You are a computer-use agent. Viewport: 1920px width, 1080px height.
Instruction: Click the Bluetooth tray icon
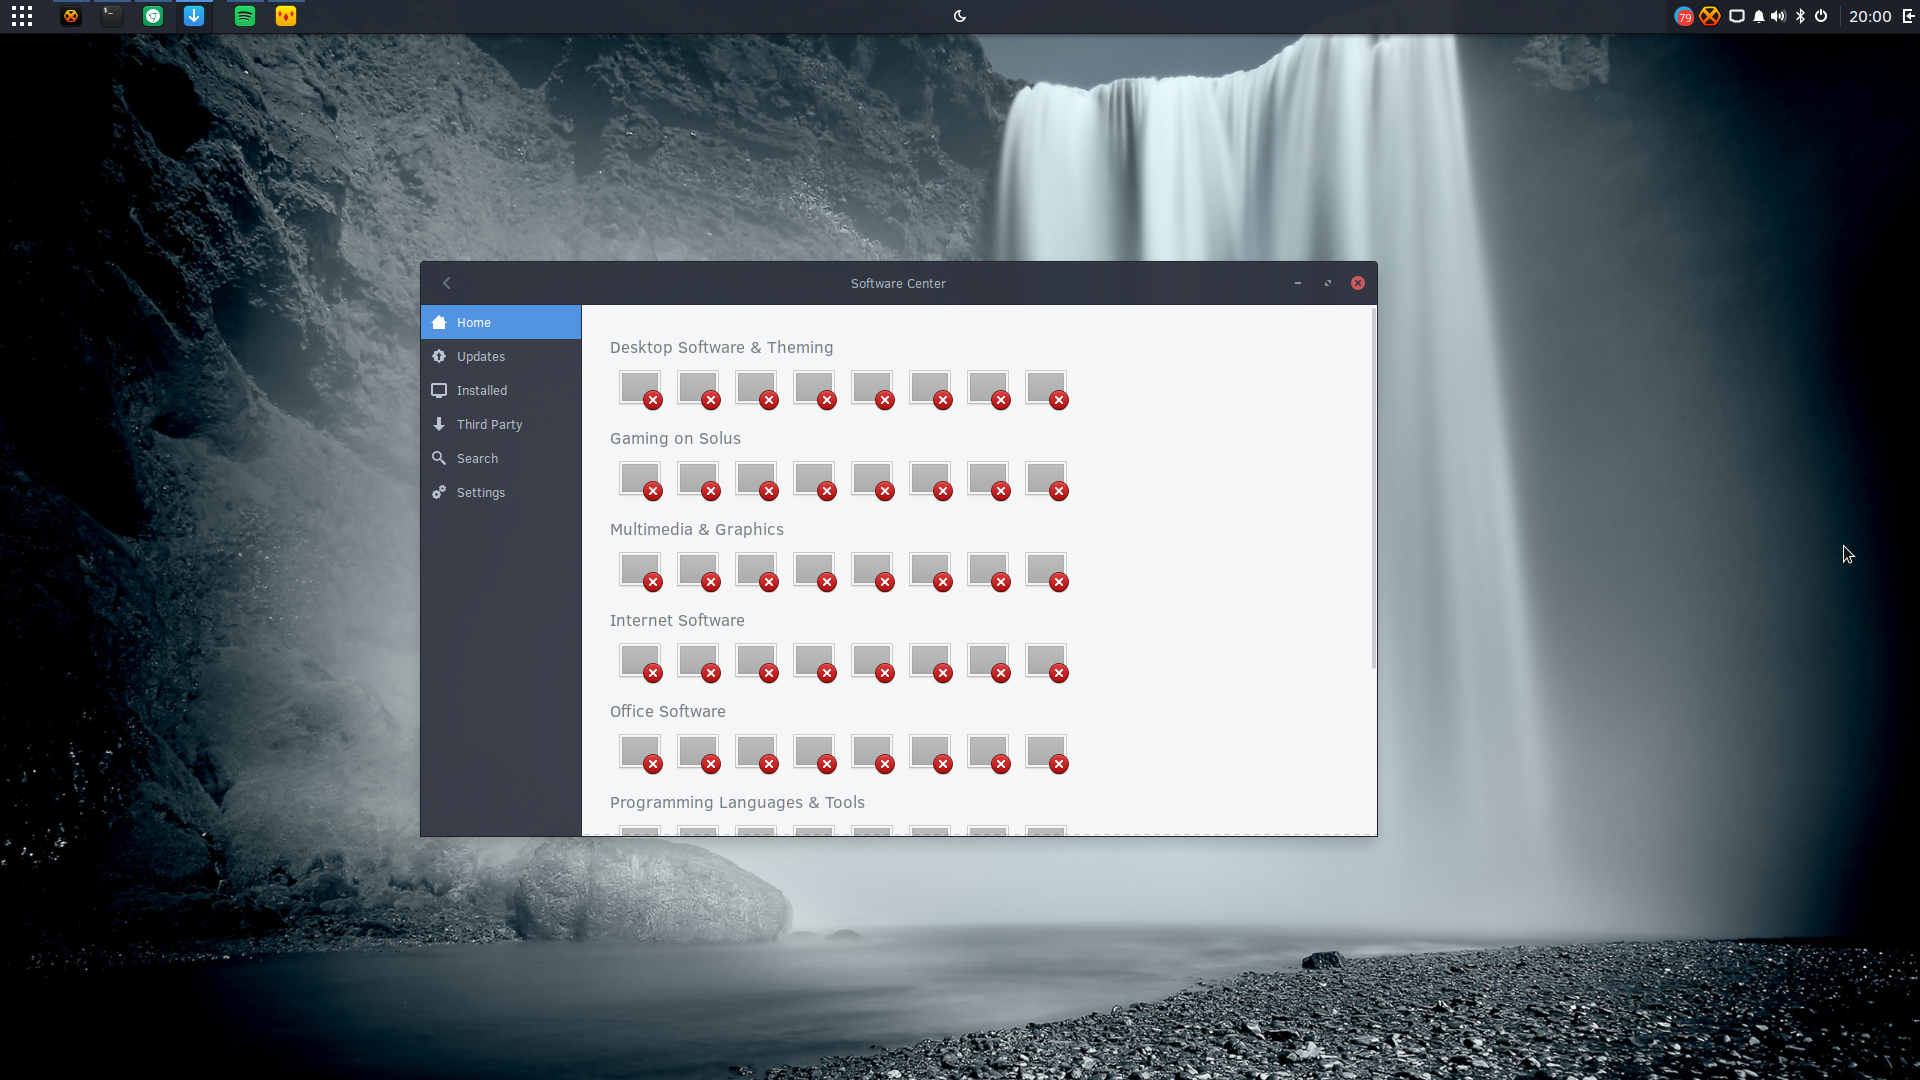pos(1800,16)
